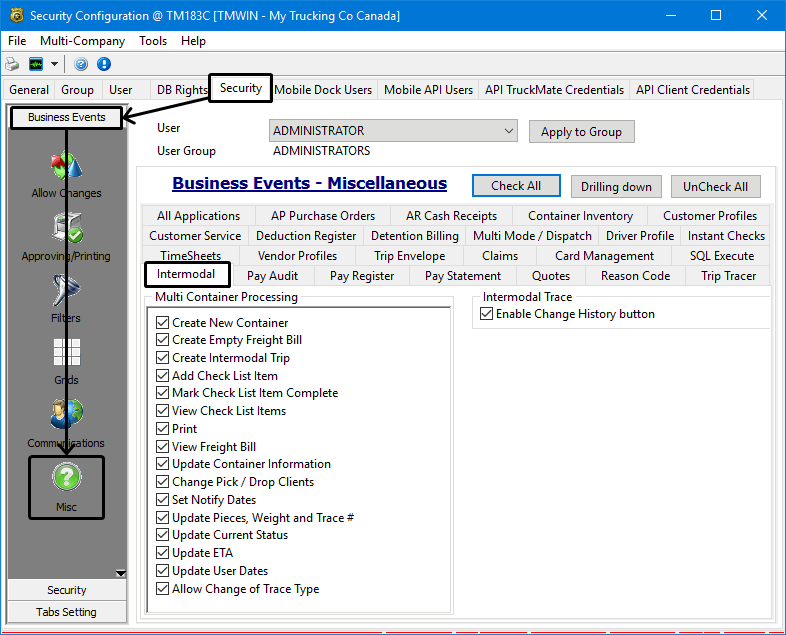Click the green Misc question mark icon
Screen dimensions: 786x635
point(66,478)
